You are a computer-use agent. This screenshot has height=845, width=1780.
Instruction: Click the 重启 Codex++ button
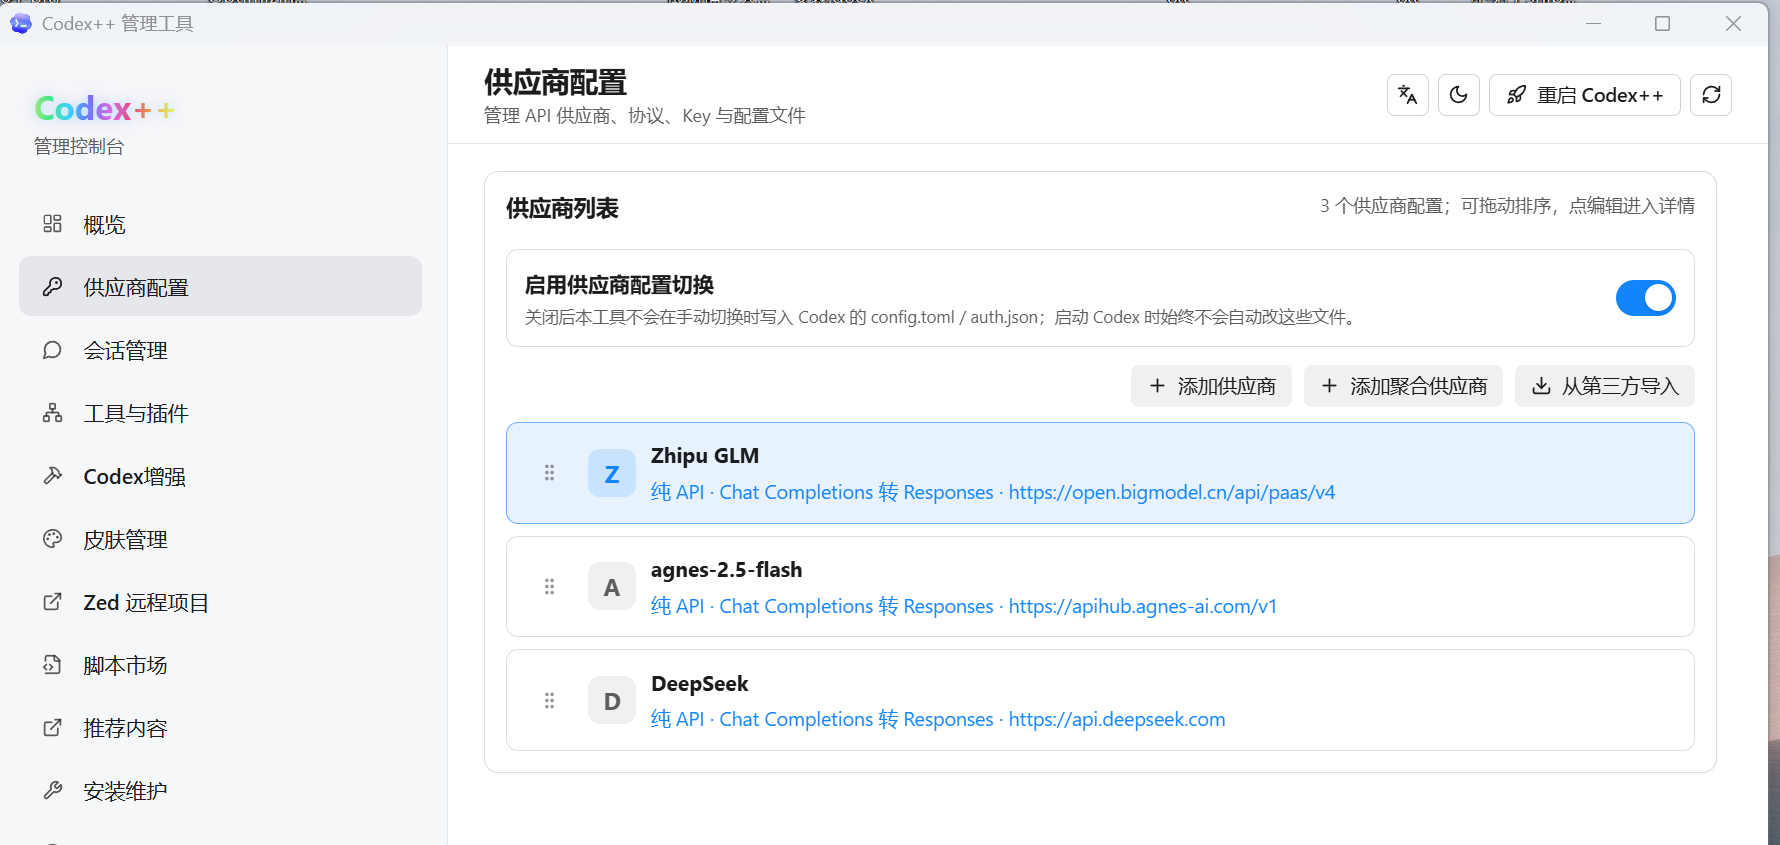pyautogui.click(x=1584, y=95)
